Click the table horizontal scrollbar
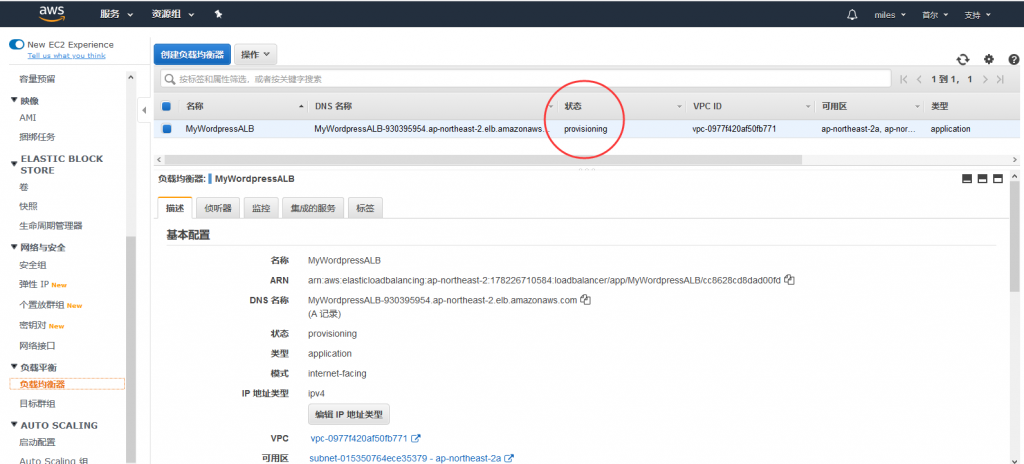The width and height of the screenshot is (1024, 464). [x=483, y=159]
